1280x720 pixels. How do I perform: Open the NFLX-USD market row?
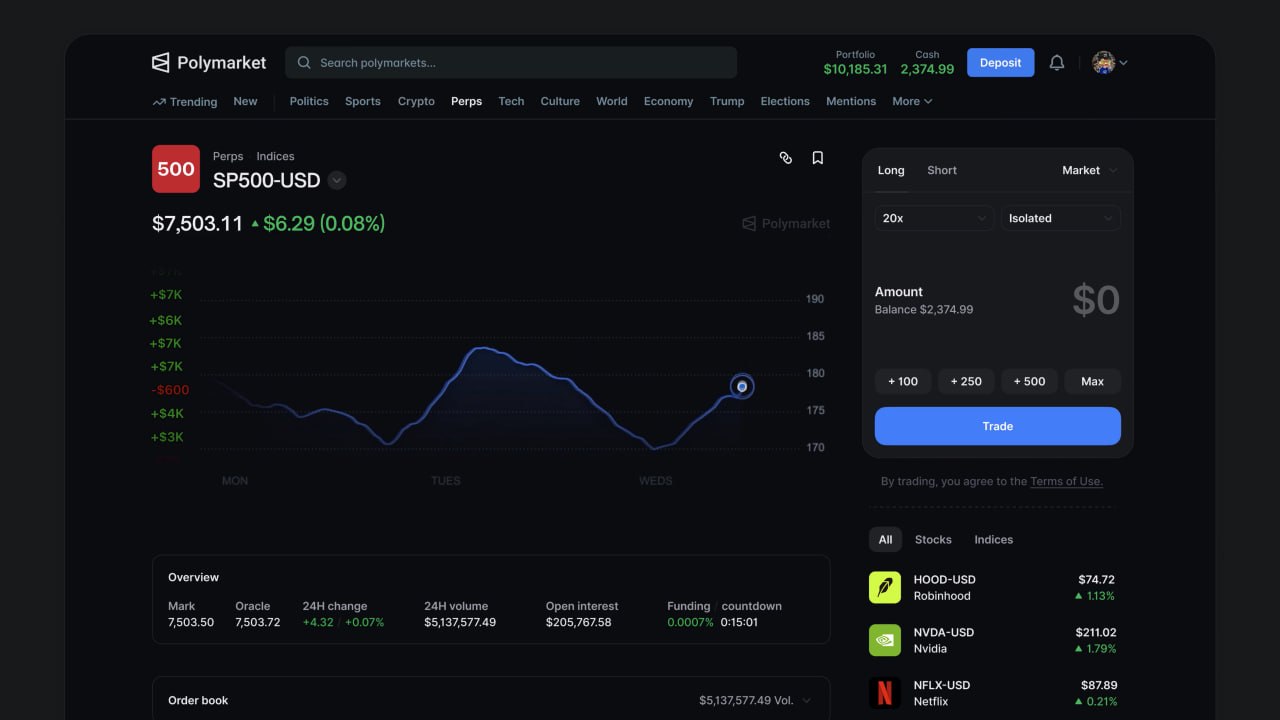[x=993, y=693]
